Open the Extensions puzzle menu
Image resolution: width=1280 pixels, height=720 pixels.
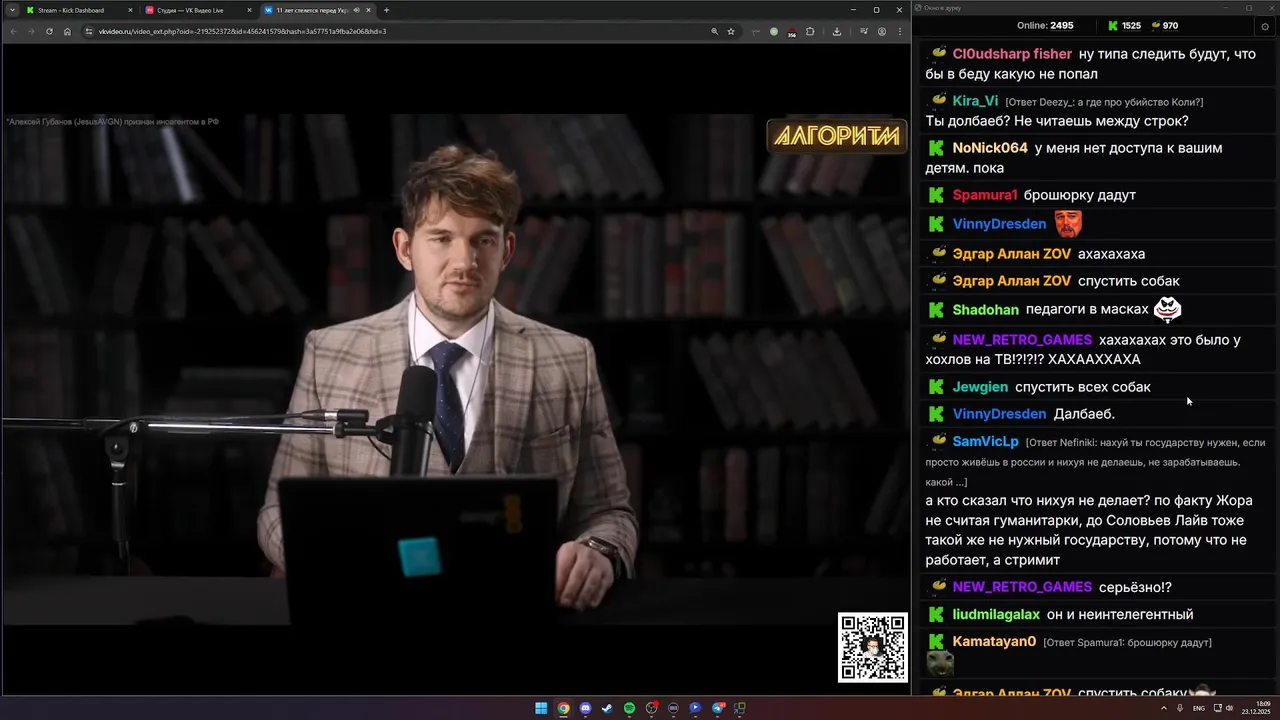click(810, 31)
